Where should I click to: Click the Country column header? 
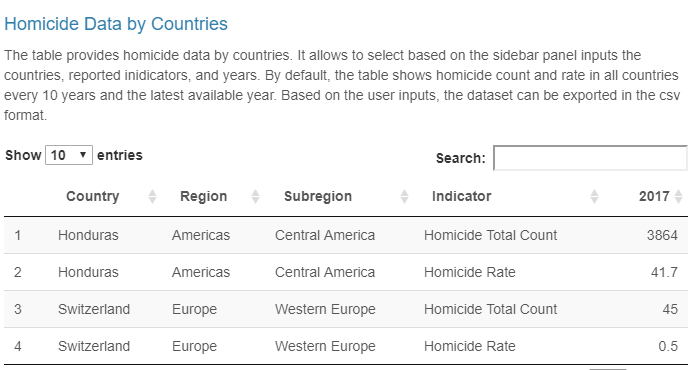click(x=92, y=196)
